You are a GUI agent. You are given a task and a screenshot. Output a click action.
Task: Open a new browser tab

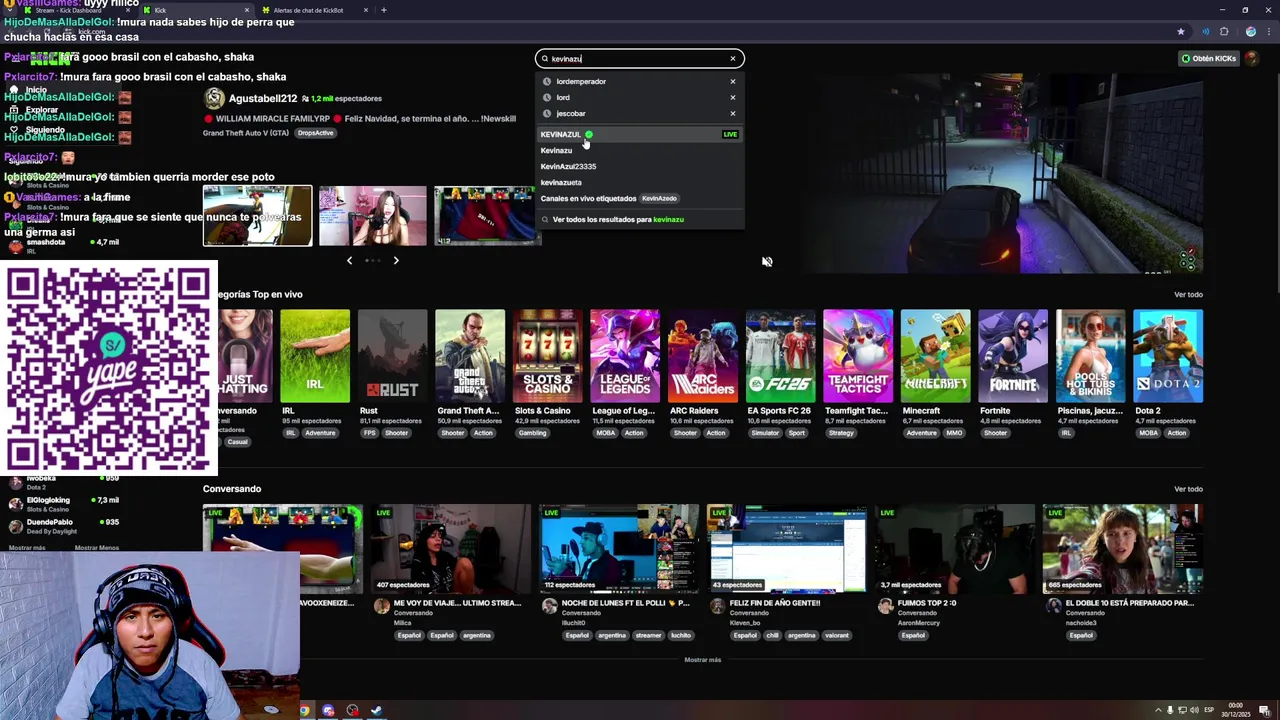click(383, 10)
